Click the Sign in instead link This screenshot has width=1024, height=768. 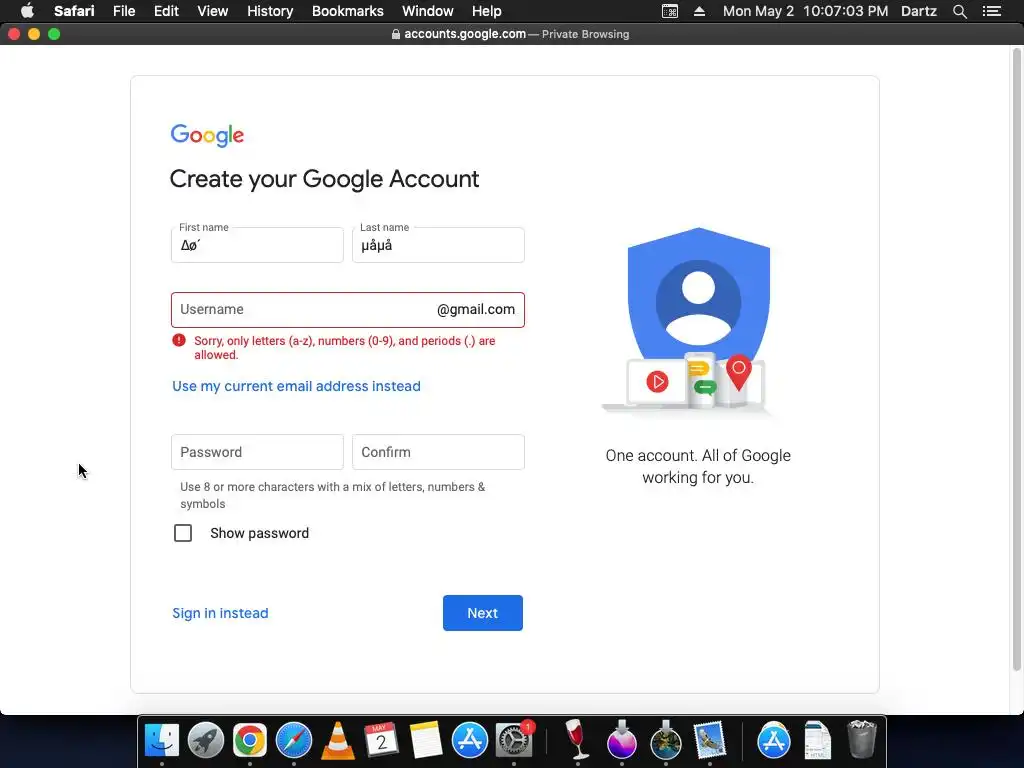220,613
